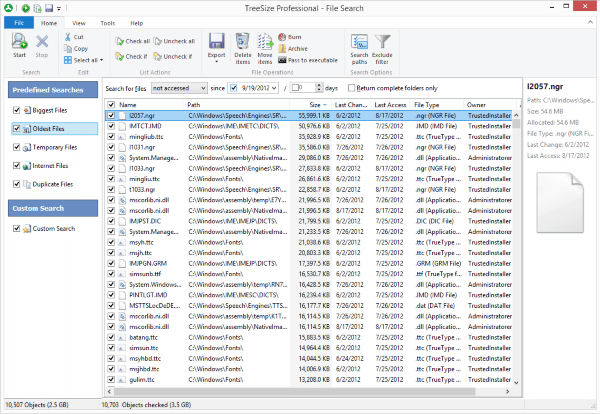Open quick access toolbar customize dropdown

pos(59,8)
